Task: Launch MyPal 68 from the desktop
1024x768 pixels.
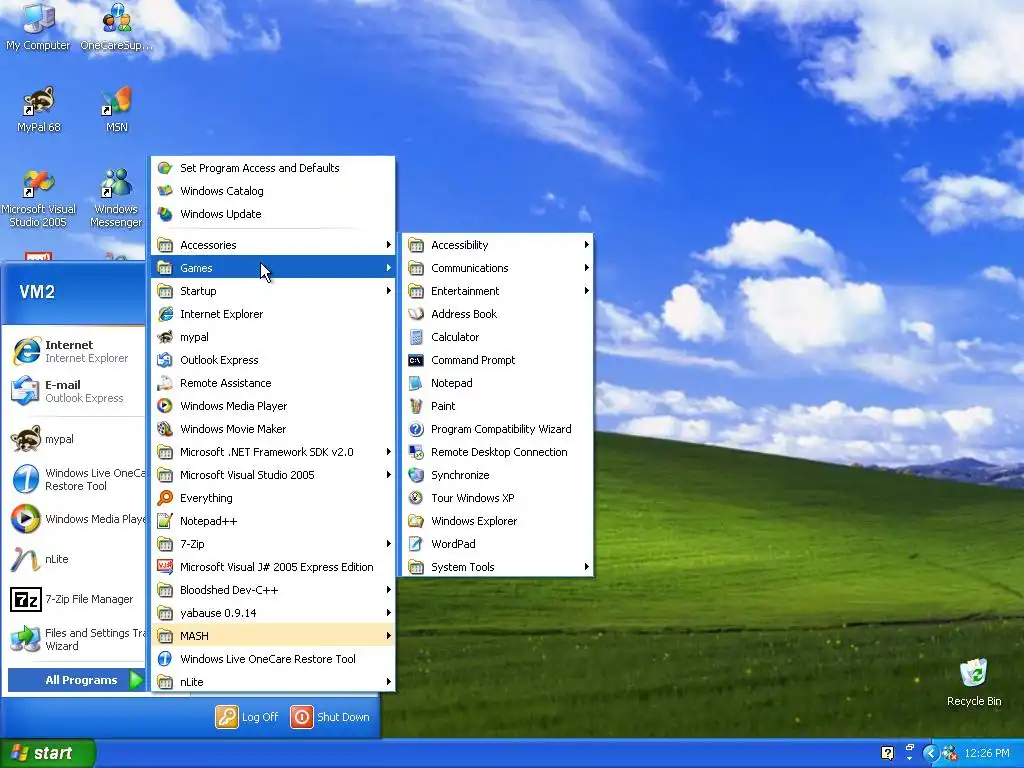Action: 39,109
